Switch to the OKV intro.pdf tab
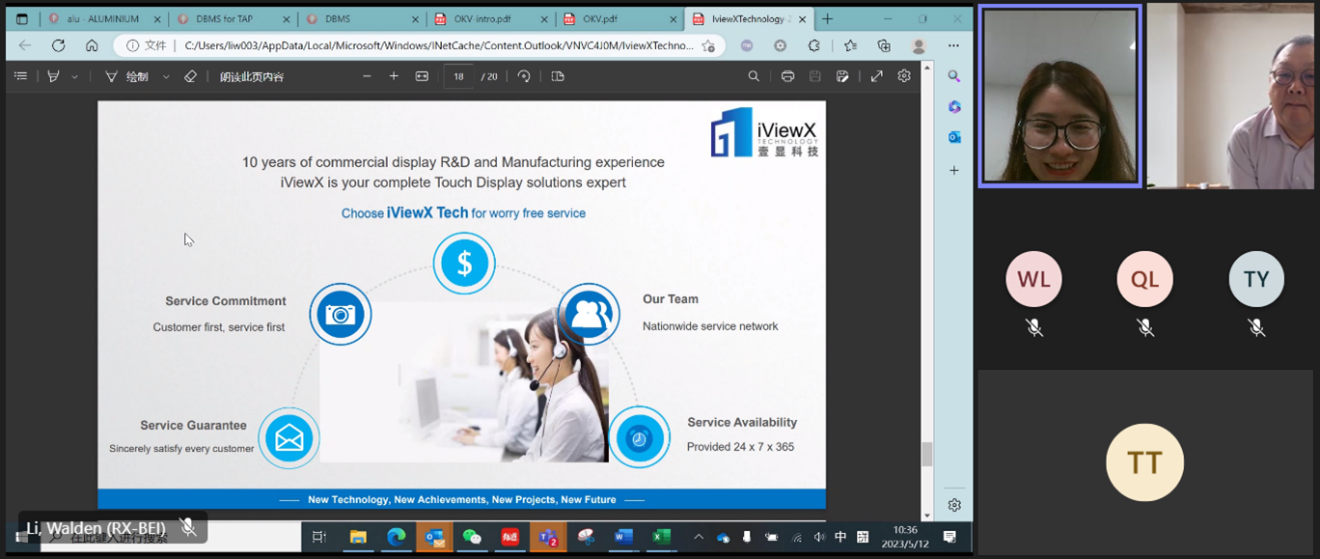 483,18
